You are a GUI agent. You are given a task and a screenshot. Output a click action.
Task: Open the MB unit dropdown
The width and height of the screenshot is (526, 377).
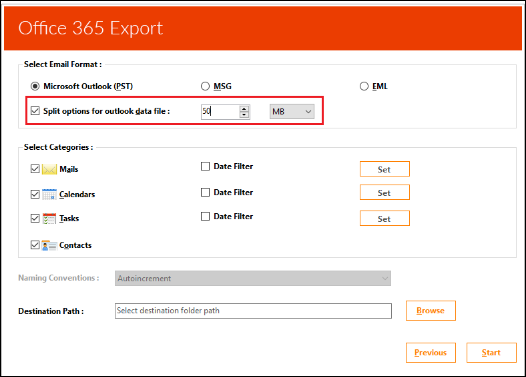click(292, 111)
